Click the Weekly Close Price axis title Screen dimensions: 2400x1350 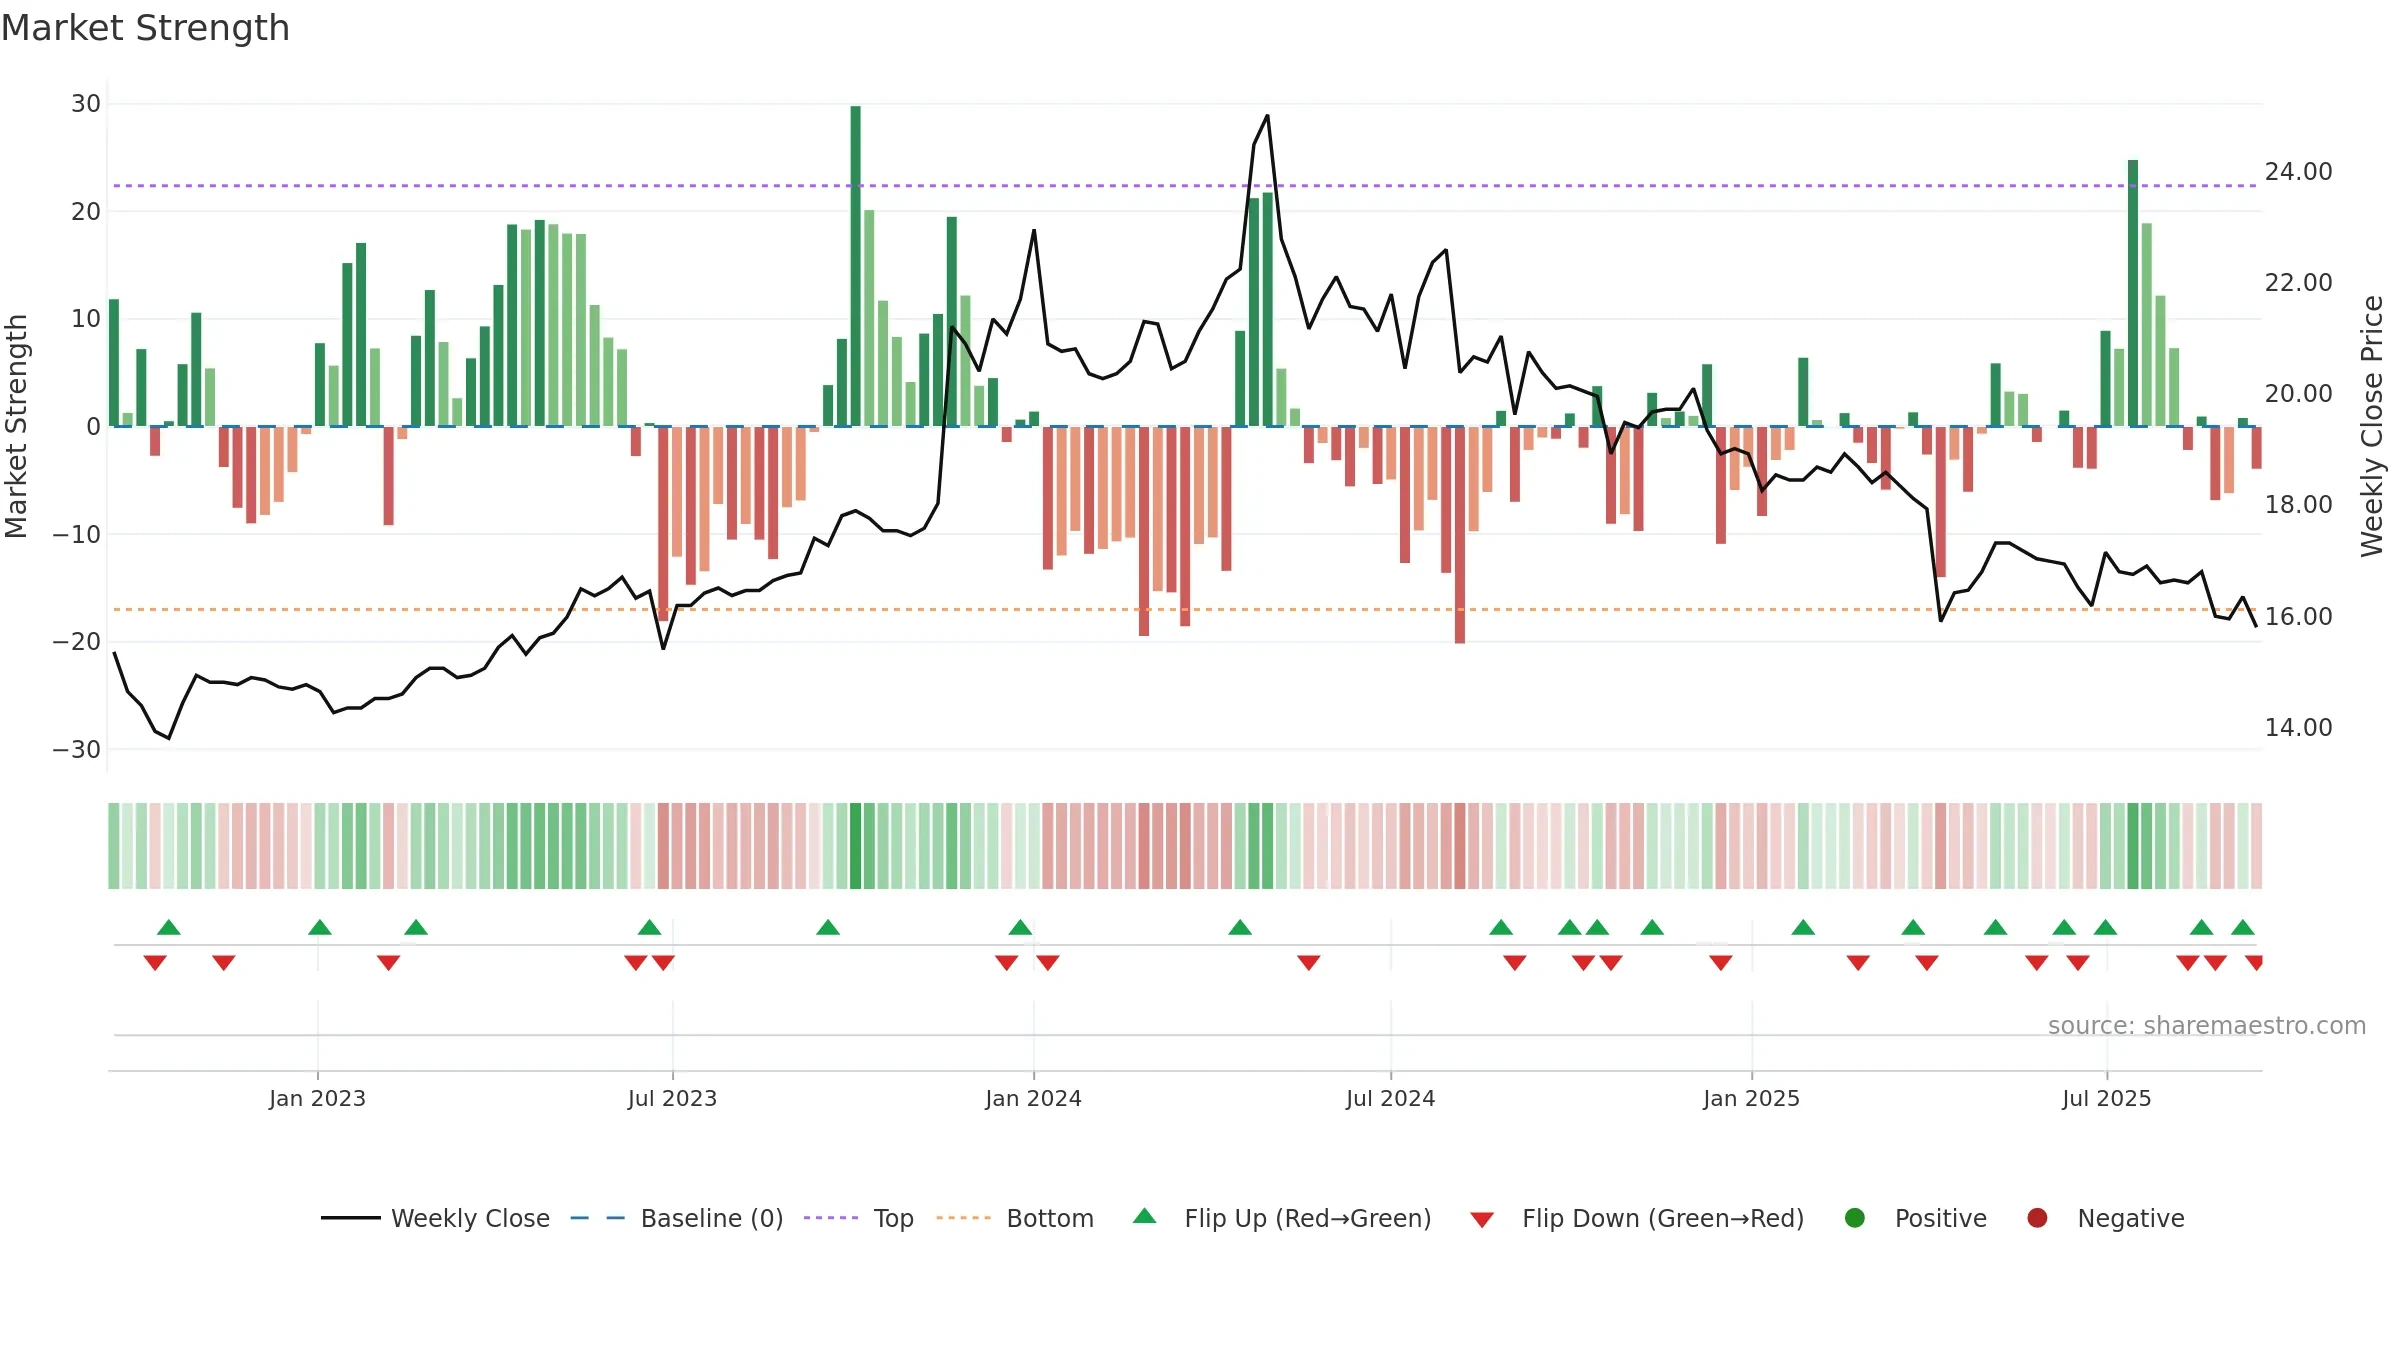2371,426
